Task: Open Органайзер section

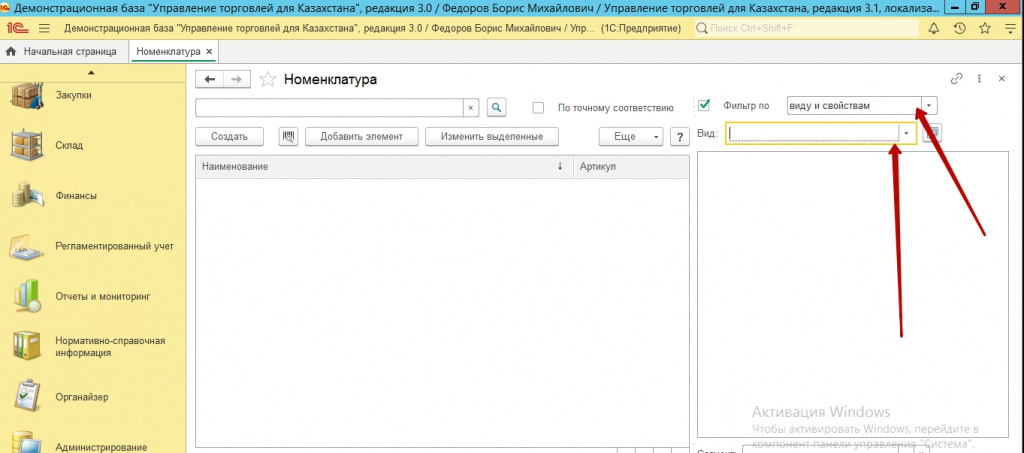Action: pos(82,397)
